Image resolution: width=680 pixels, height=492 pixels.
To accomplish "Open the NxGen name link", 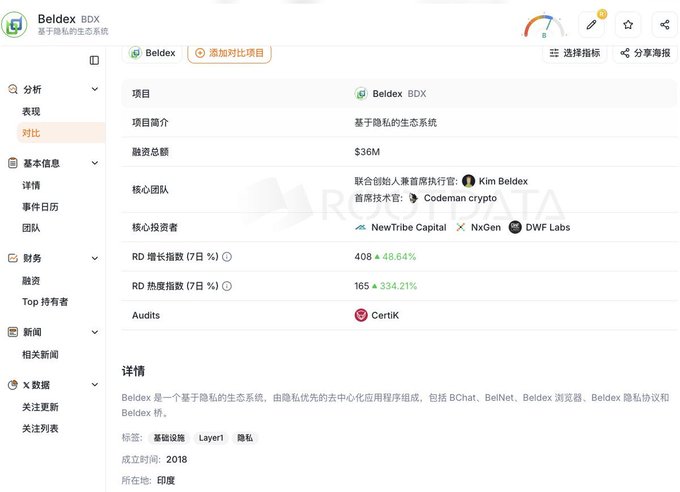I will point(486,227).
